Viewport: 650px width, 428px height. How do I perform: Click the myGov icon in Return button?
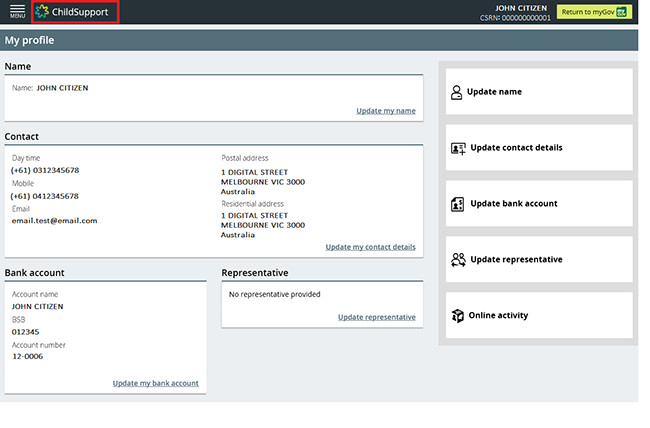623,12
